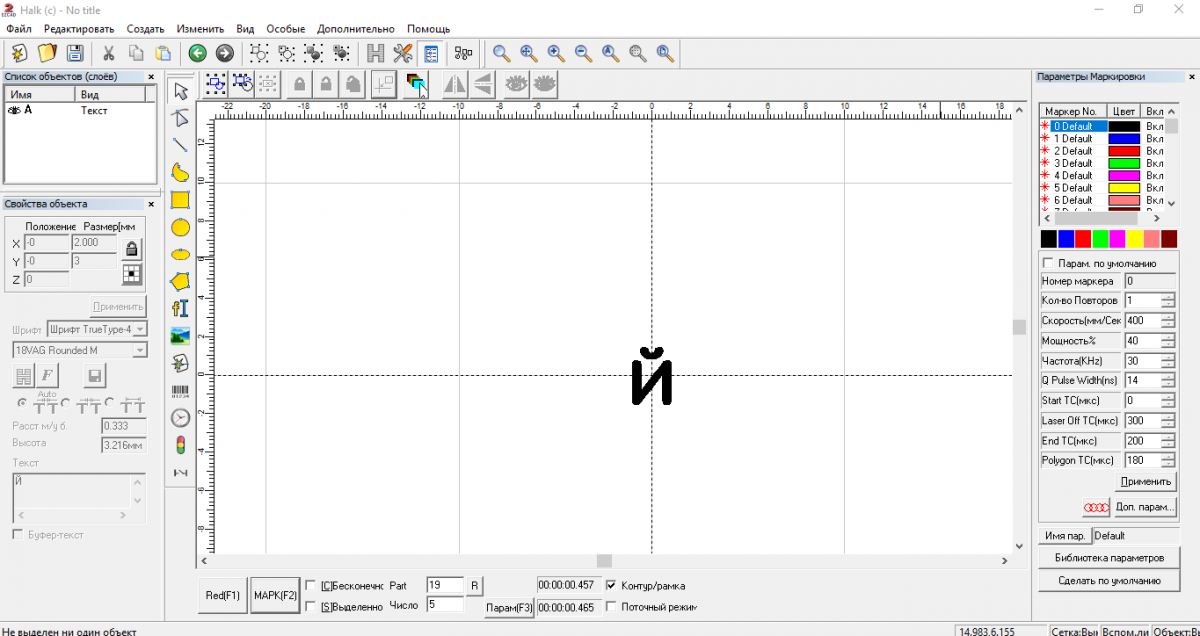This screenshot has width=1200, height=636.
Task: Click the green undo arrow button
Action: pos(197,53)
